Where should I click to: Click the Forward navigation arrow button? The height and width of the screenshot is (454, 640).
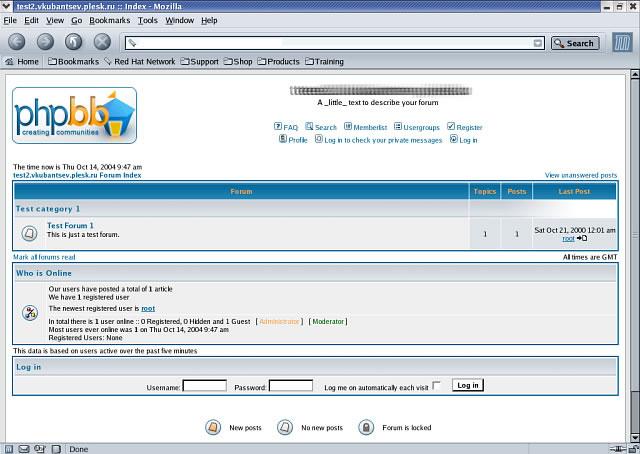pos(45,42)
